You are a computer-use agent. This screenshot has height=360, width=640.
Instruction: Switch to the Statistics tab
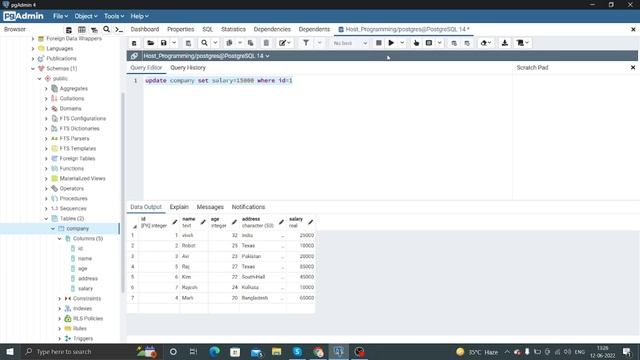pyautogui.click(x=233, y=29)
